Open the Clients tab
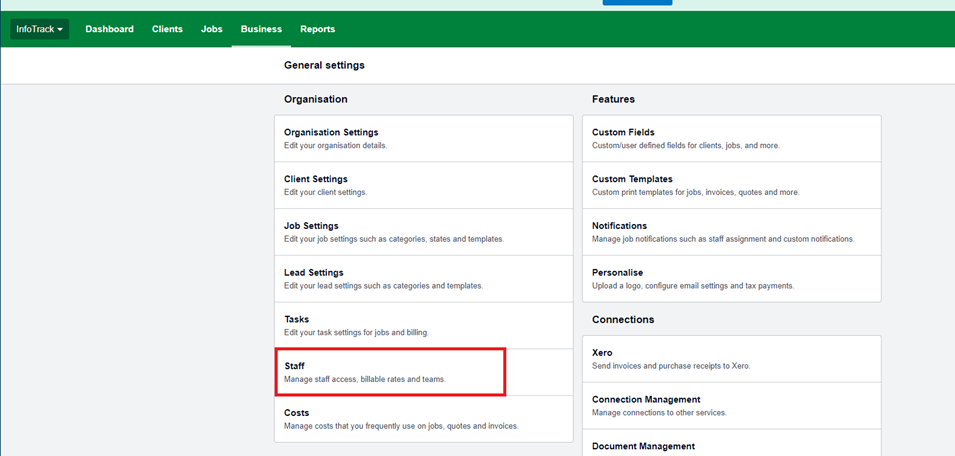The height and width of the screenshot is (456, 955). [167, 29]
